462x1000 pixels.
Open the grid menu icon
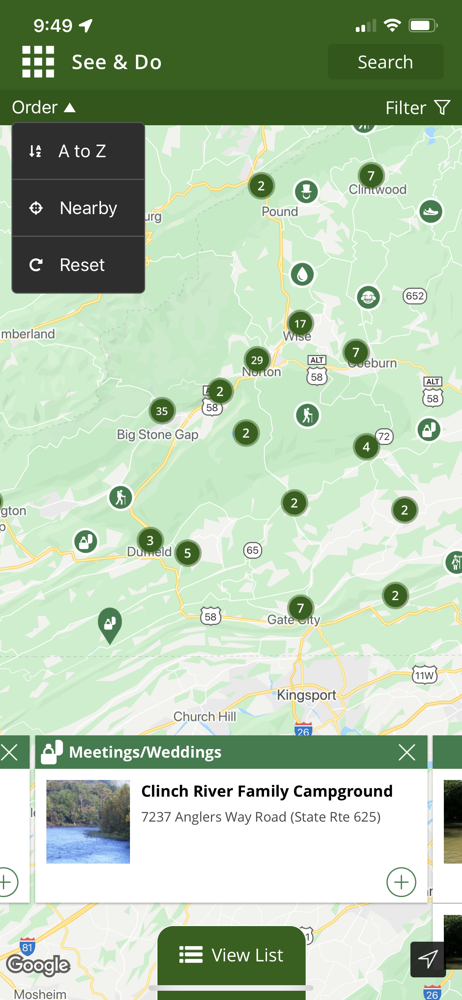click(38, 62)
